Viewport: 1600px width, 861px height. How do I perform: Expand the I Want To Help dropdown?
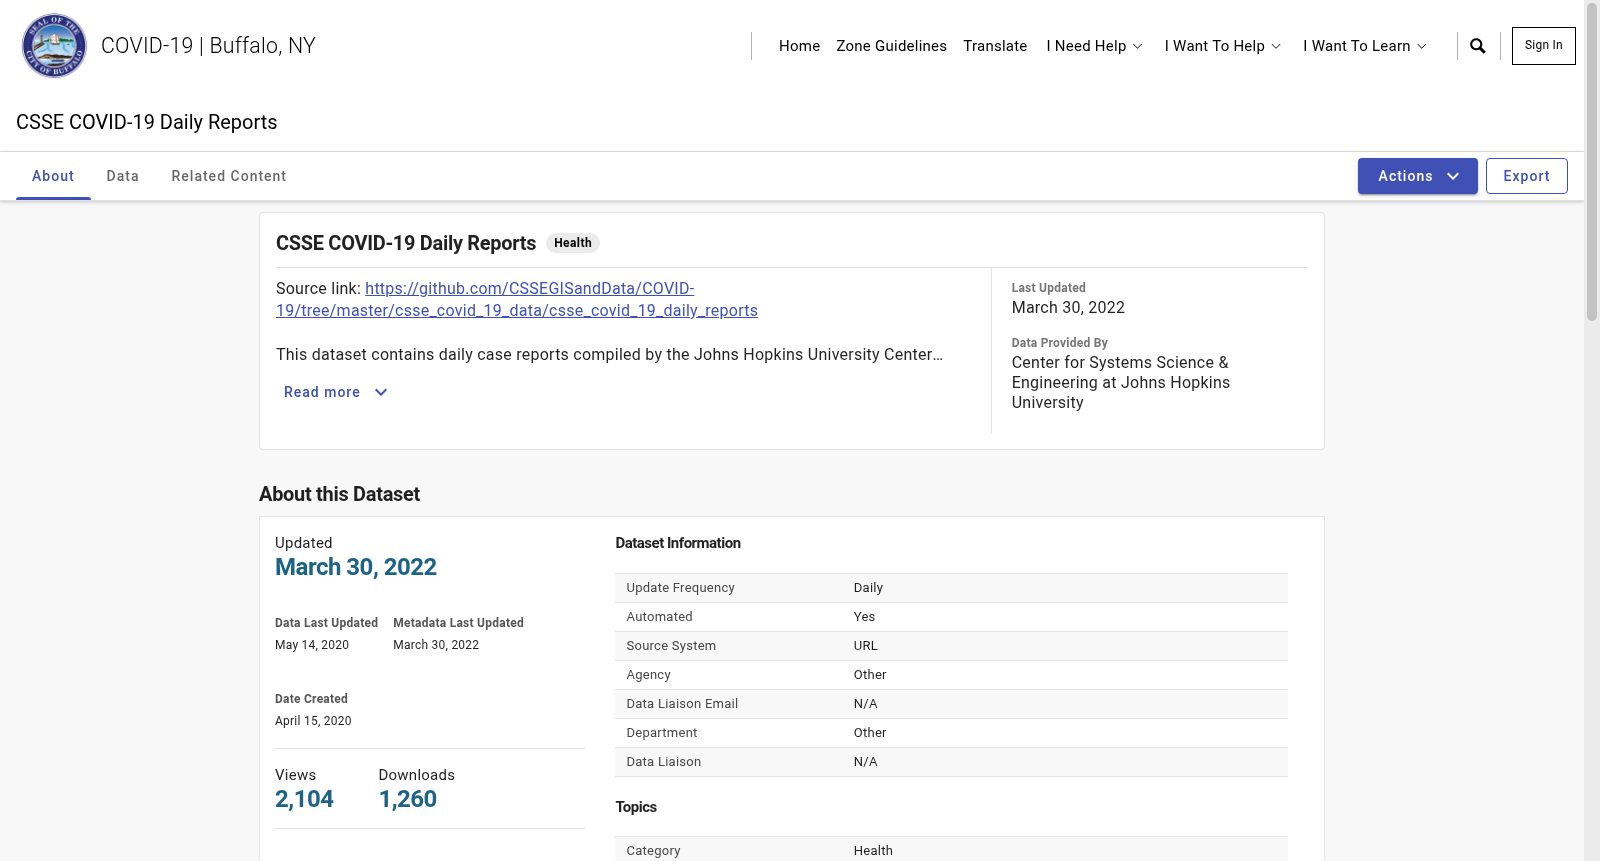coord(1222,46)
